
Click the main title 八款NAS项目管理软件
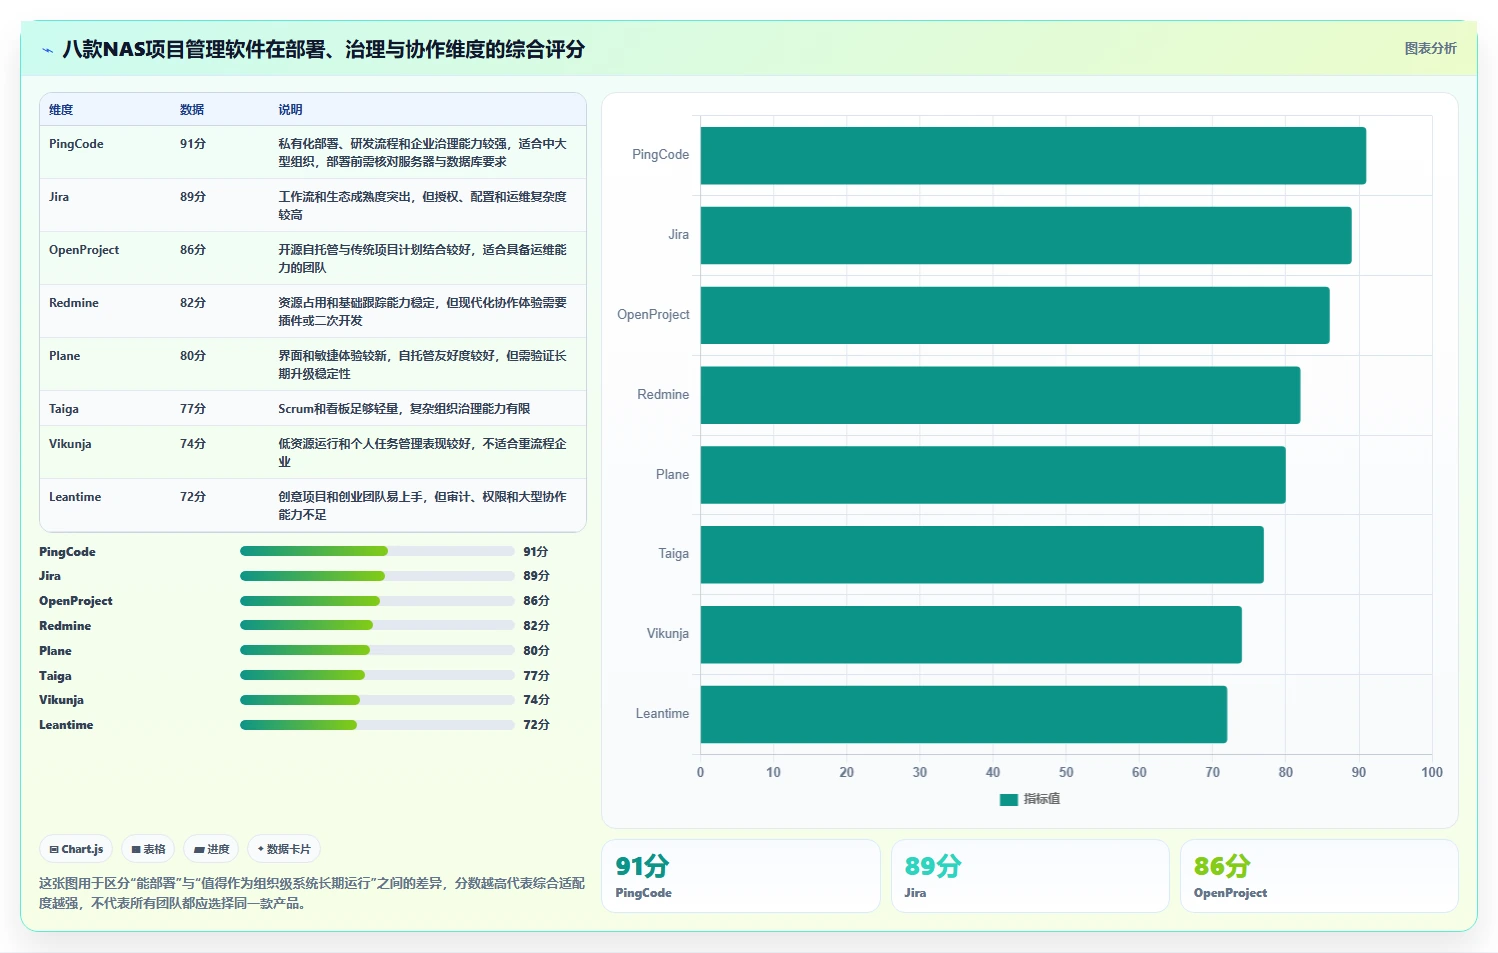[x=324, y=49]
